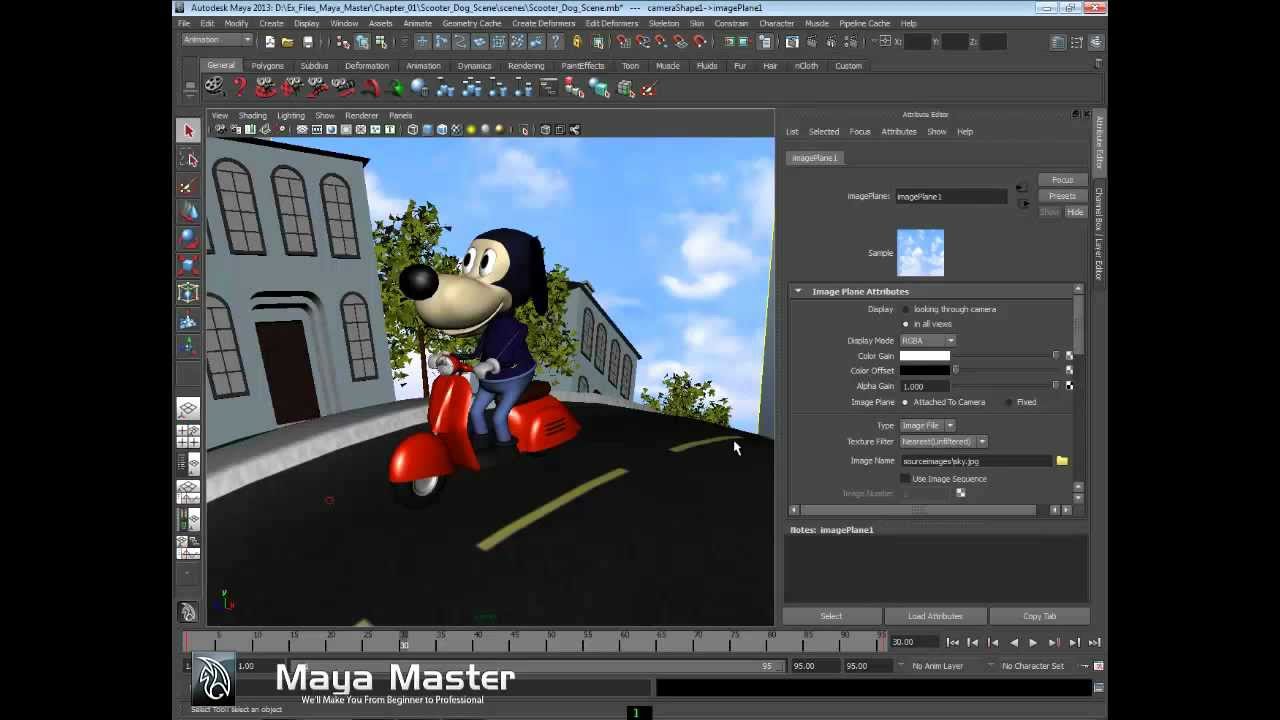Click the Alpha Gain slider handle
The width and height of the screenshot is (1280, 720).
click(x=1056, y=386)
